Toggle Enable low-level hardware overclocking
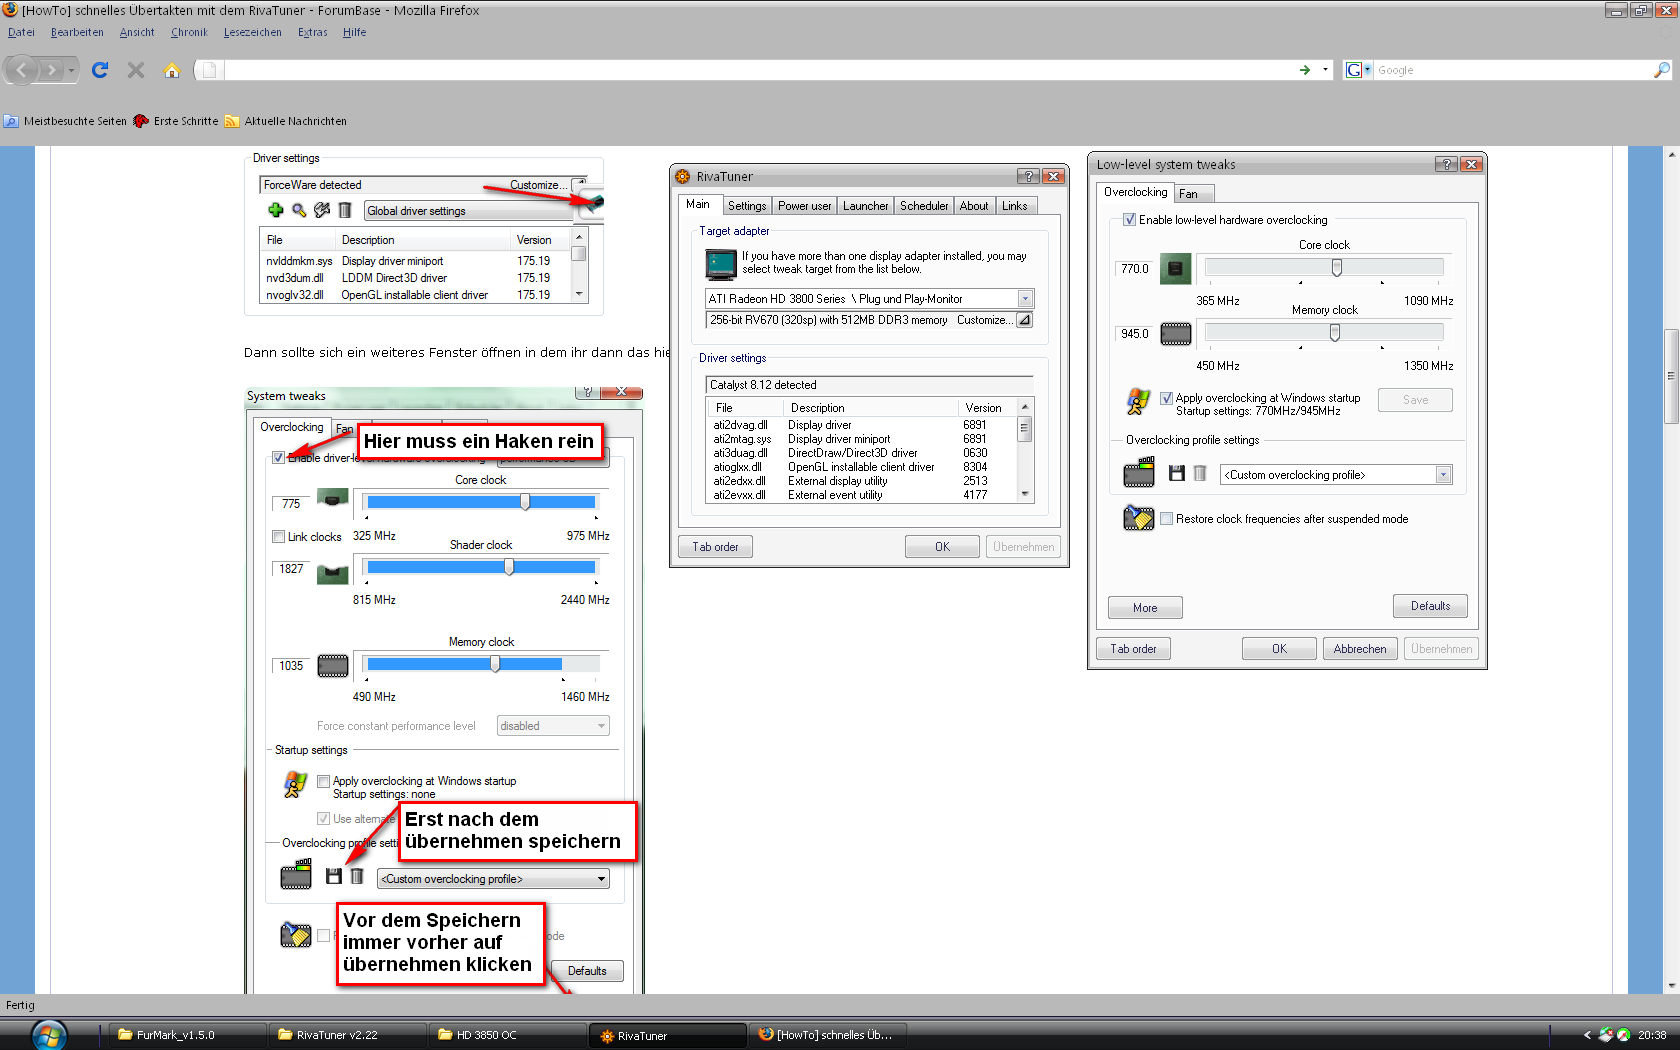The height and width of the screenshot is (1050, 1680). tap(1130, 220)
